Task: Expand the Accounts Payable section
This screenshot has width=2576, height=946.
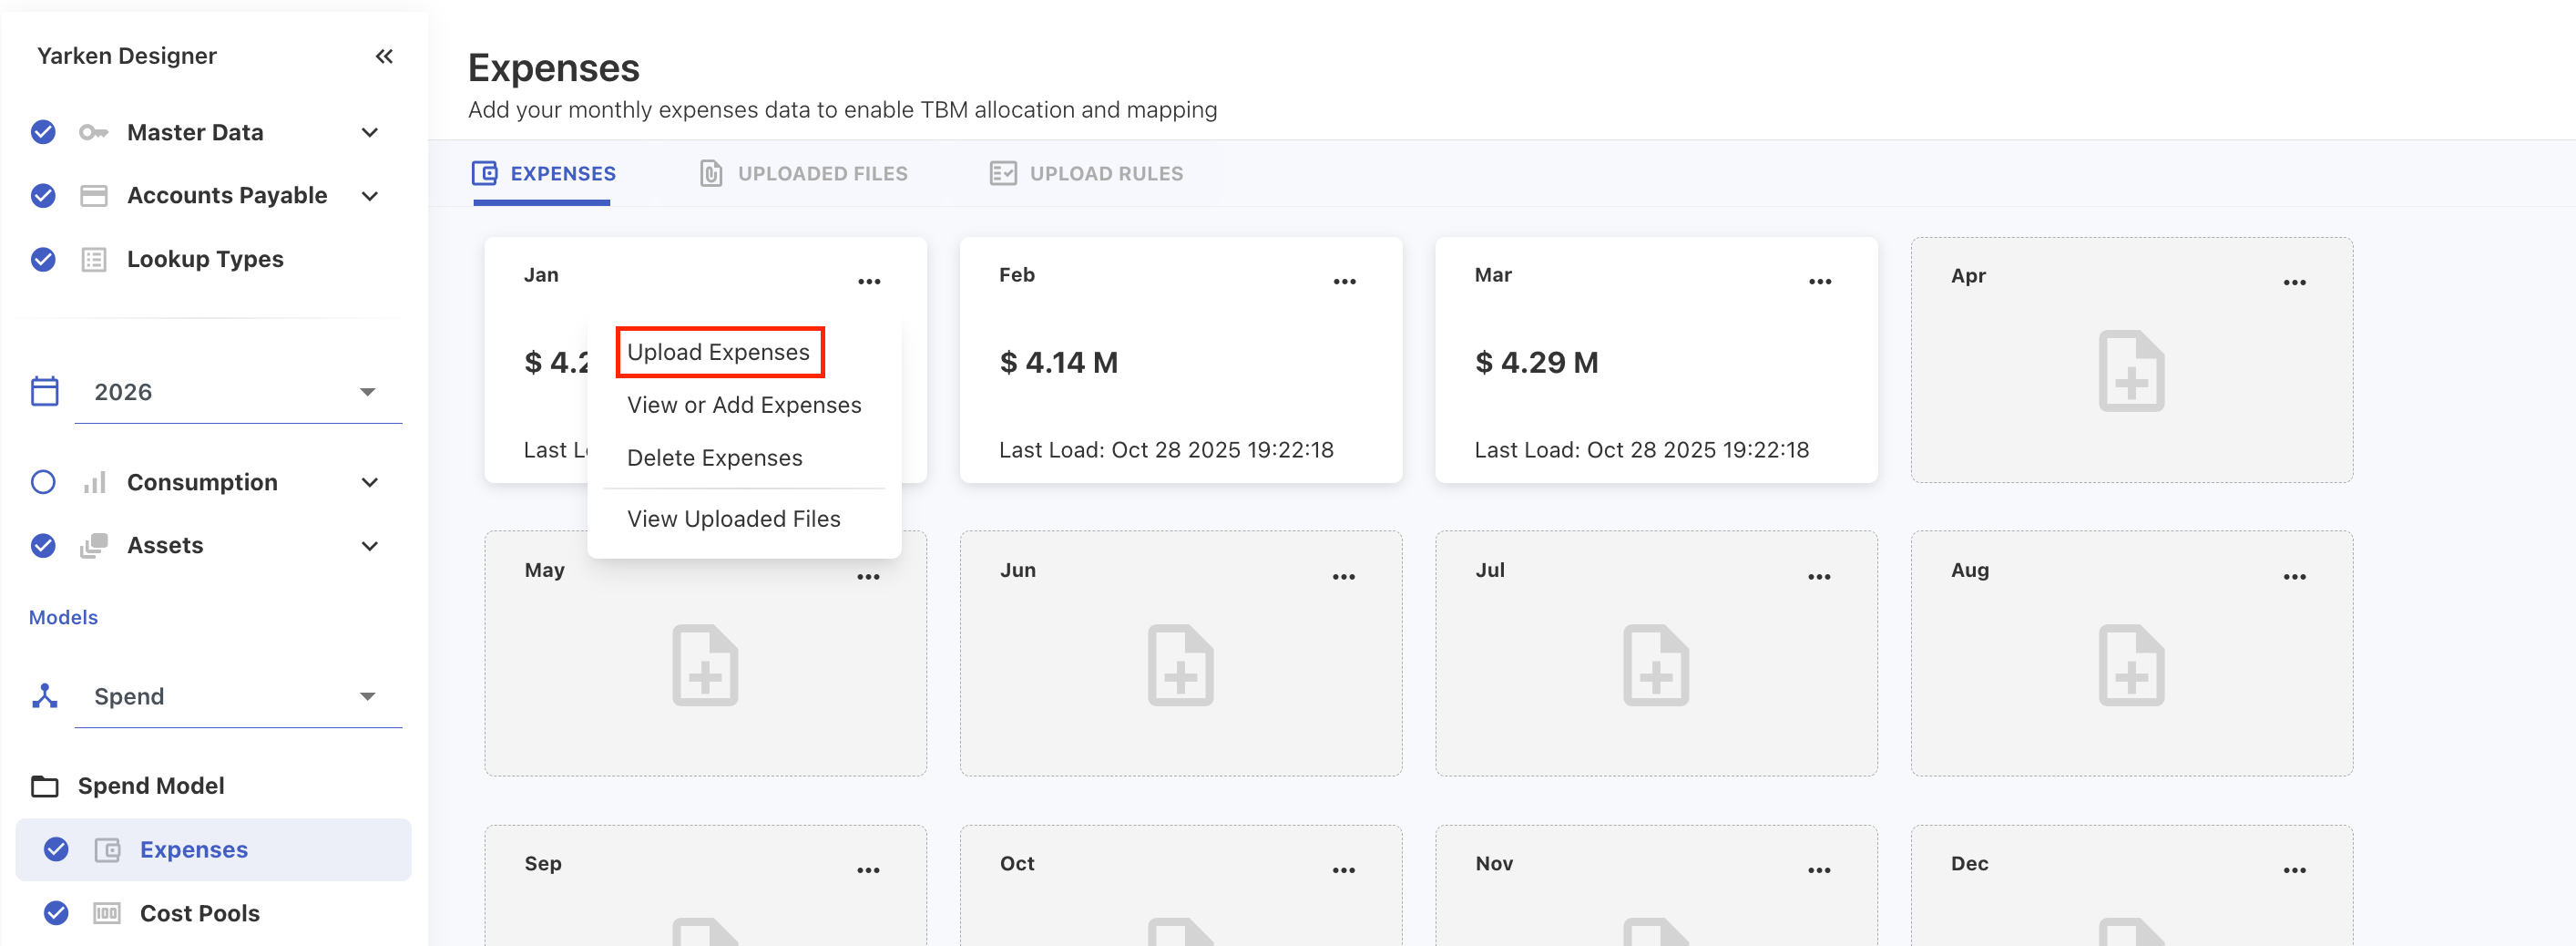Action: (x=370, y=195)
